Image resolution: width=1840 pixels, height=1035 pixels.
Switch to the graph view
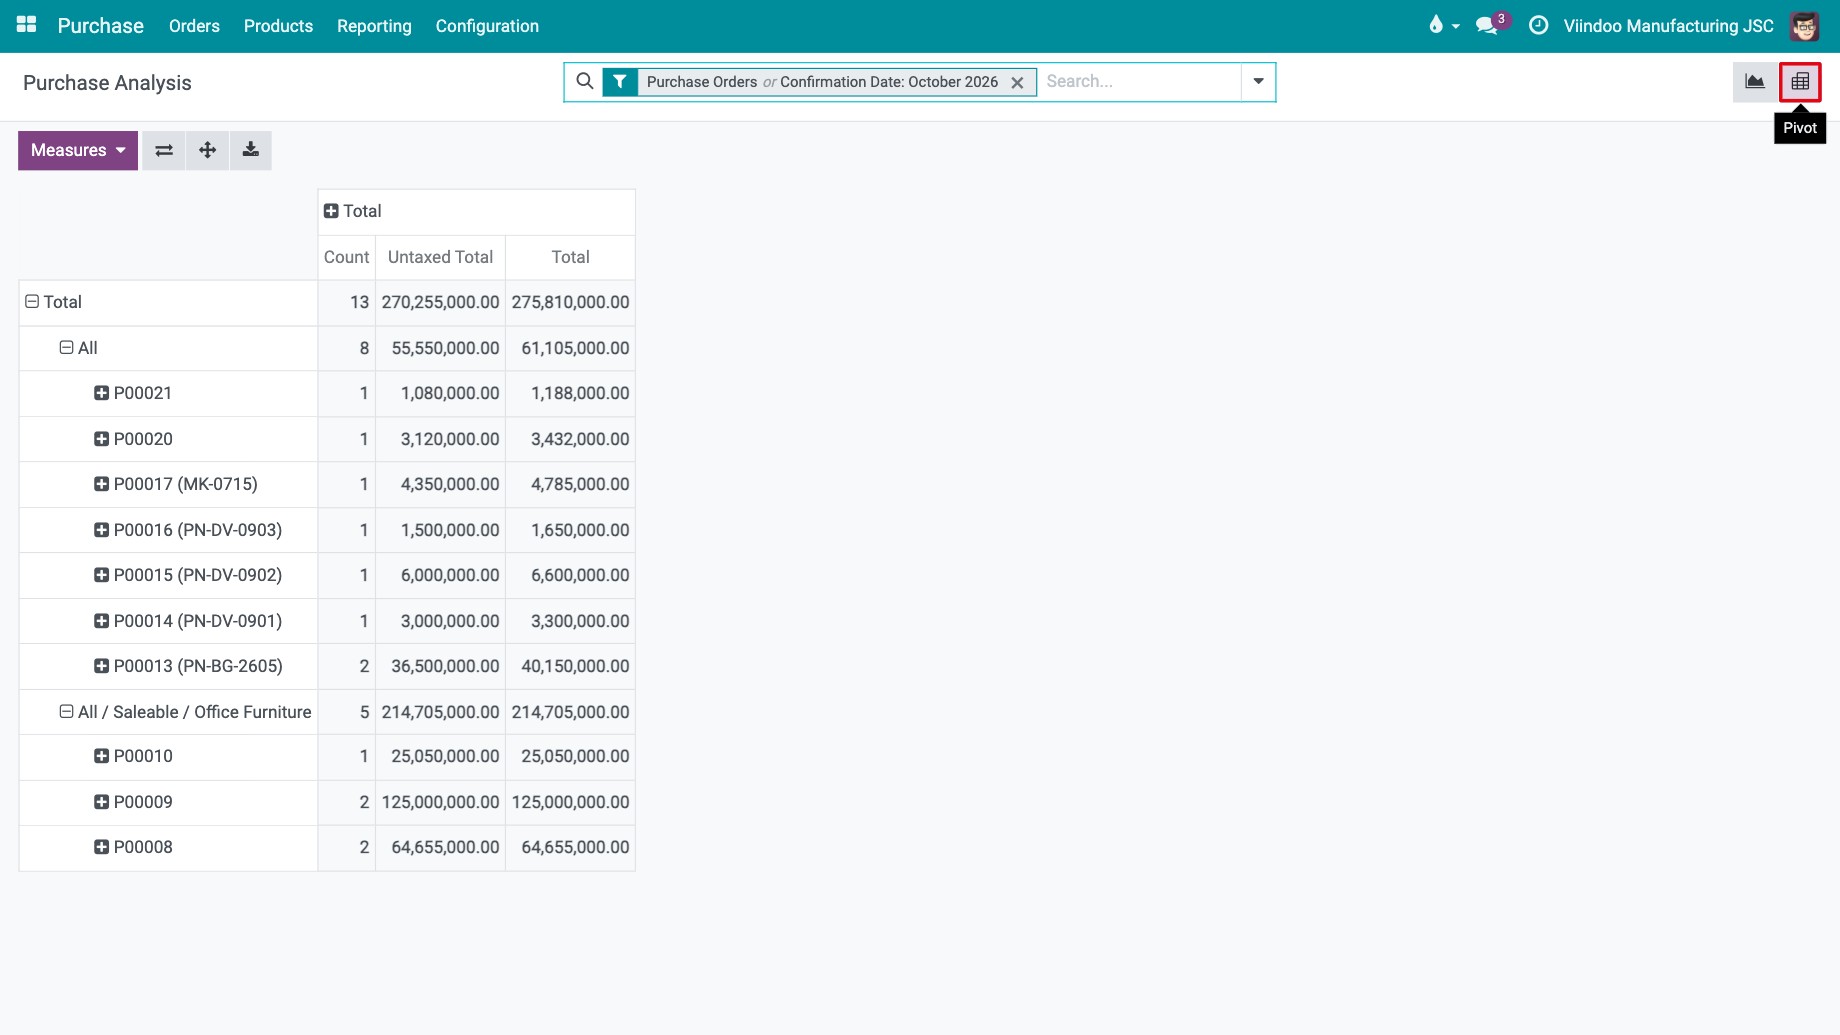[1755, 82]
